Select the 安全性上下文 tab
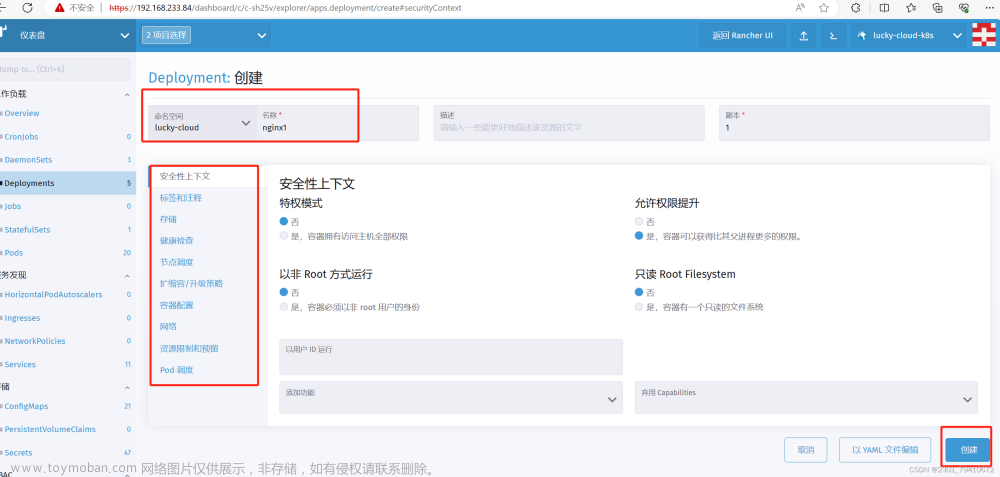Screen dimensions: 1000x477 pyautogui.click(x=185, y=176)
